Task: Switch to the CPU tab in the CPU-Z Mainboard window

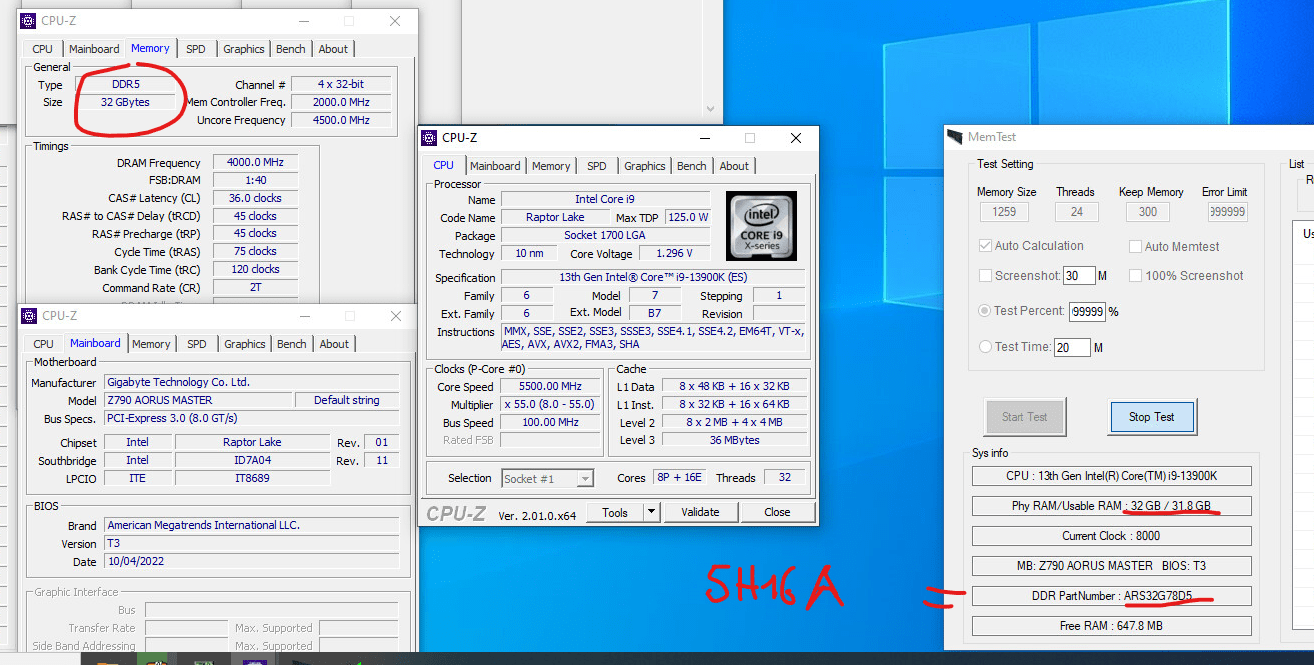Action: 44,344
